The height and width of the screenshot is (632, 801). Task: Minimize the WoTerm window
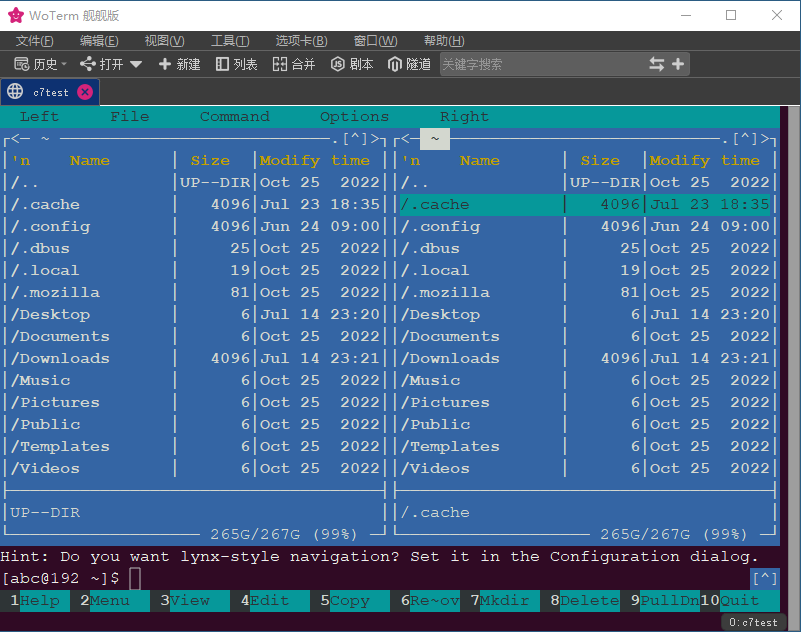point(686,15)
